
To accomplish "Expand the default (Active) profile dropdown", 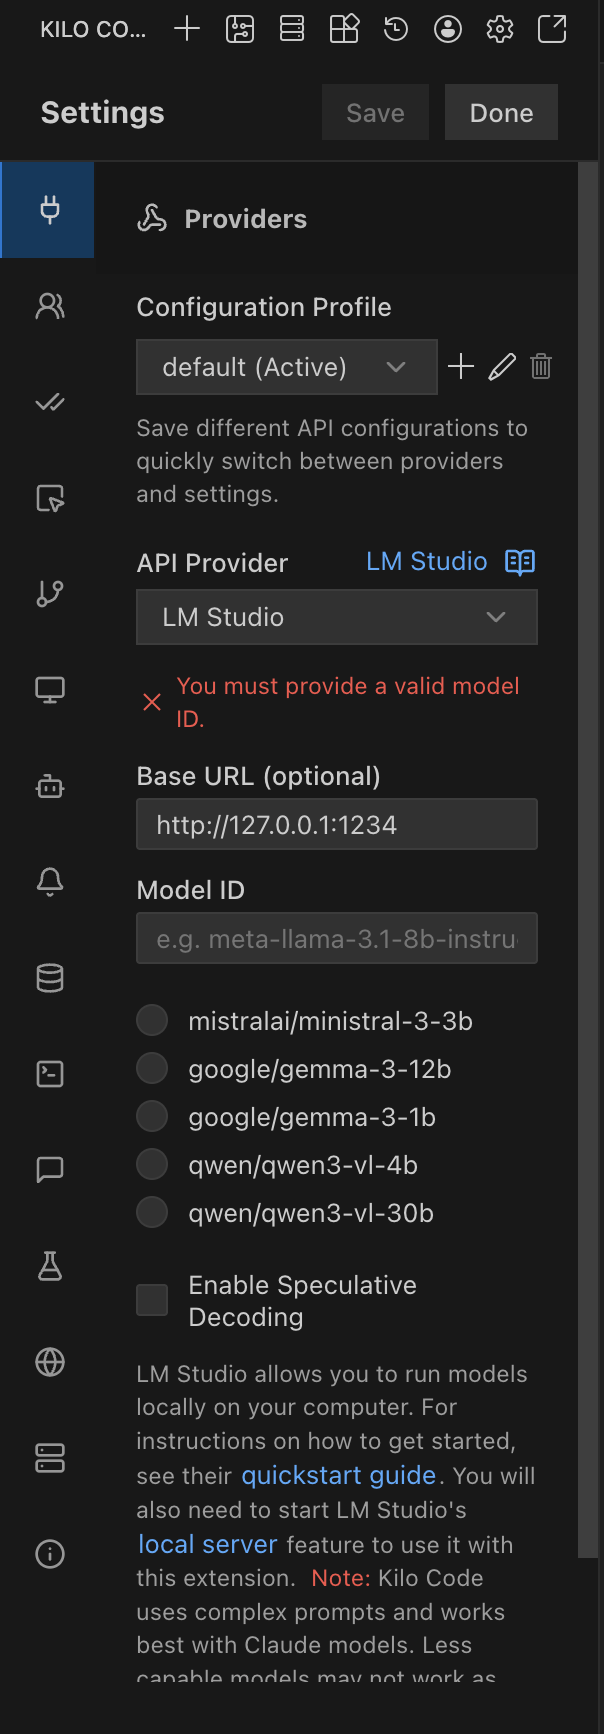I will click(286, 367).
